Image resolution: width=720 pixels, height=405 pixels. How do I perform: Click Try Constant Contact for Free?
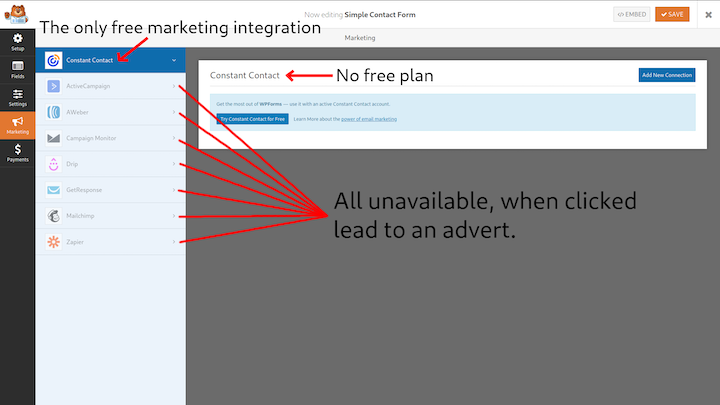(x=253, y=119)
